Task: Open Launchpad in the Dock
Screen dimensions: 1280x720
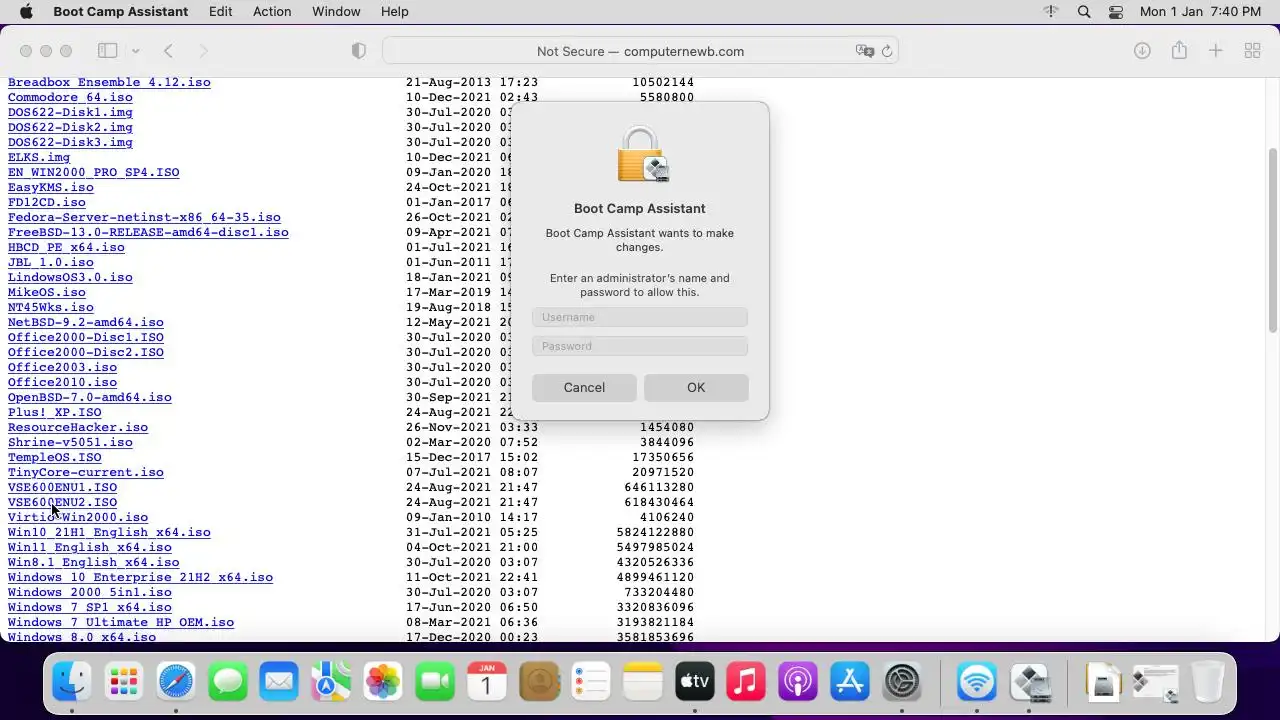Action: pos(124,683)
